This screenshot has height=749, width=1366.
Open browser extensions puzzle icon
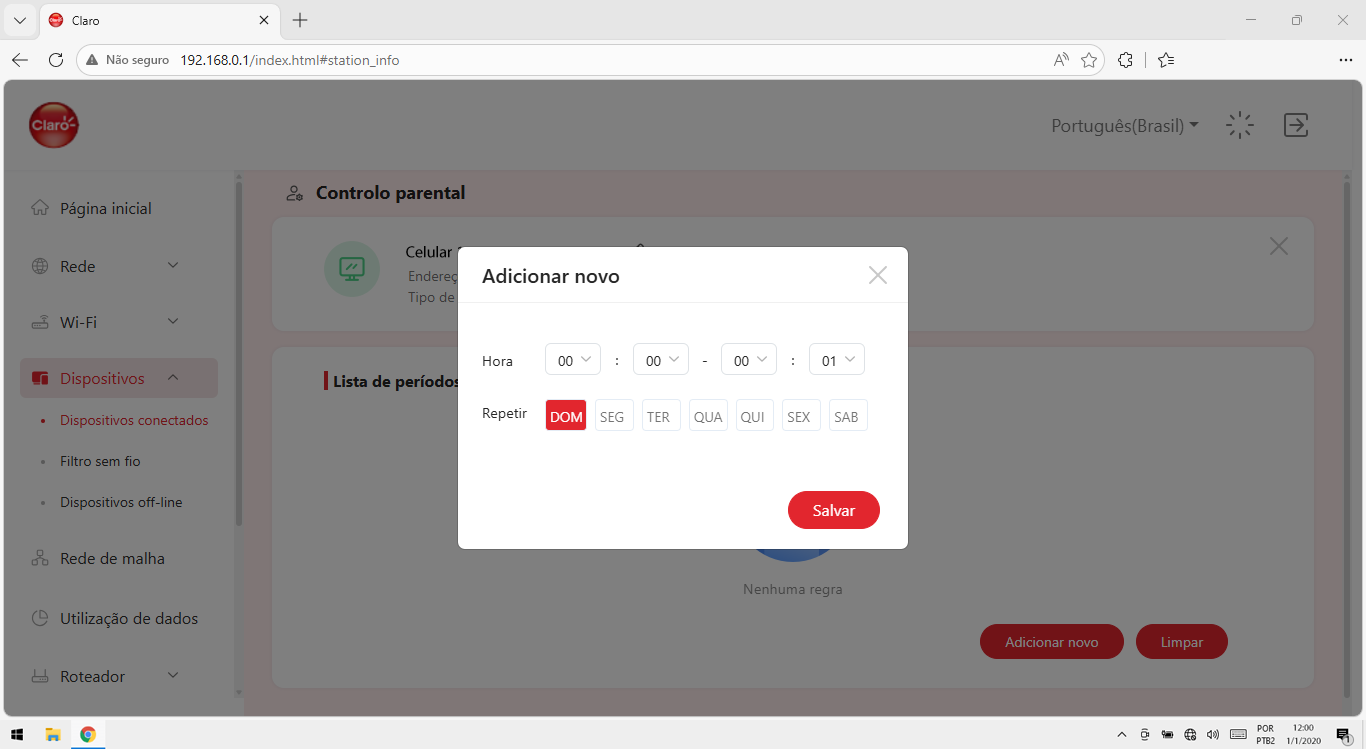(x=1125, y=60)
